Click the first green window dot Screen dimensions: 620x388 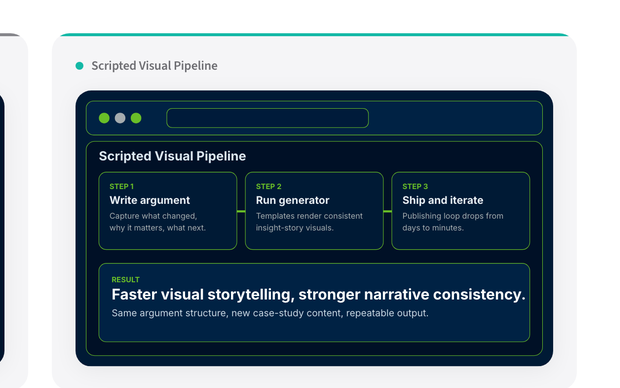pyautogui.click(x=104, y=118)
